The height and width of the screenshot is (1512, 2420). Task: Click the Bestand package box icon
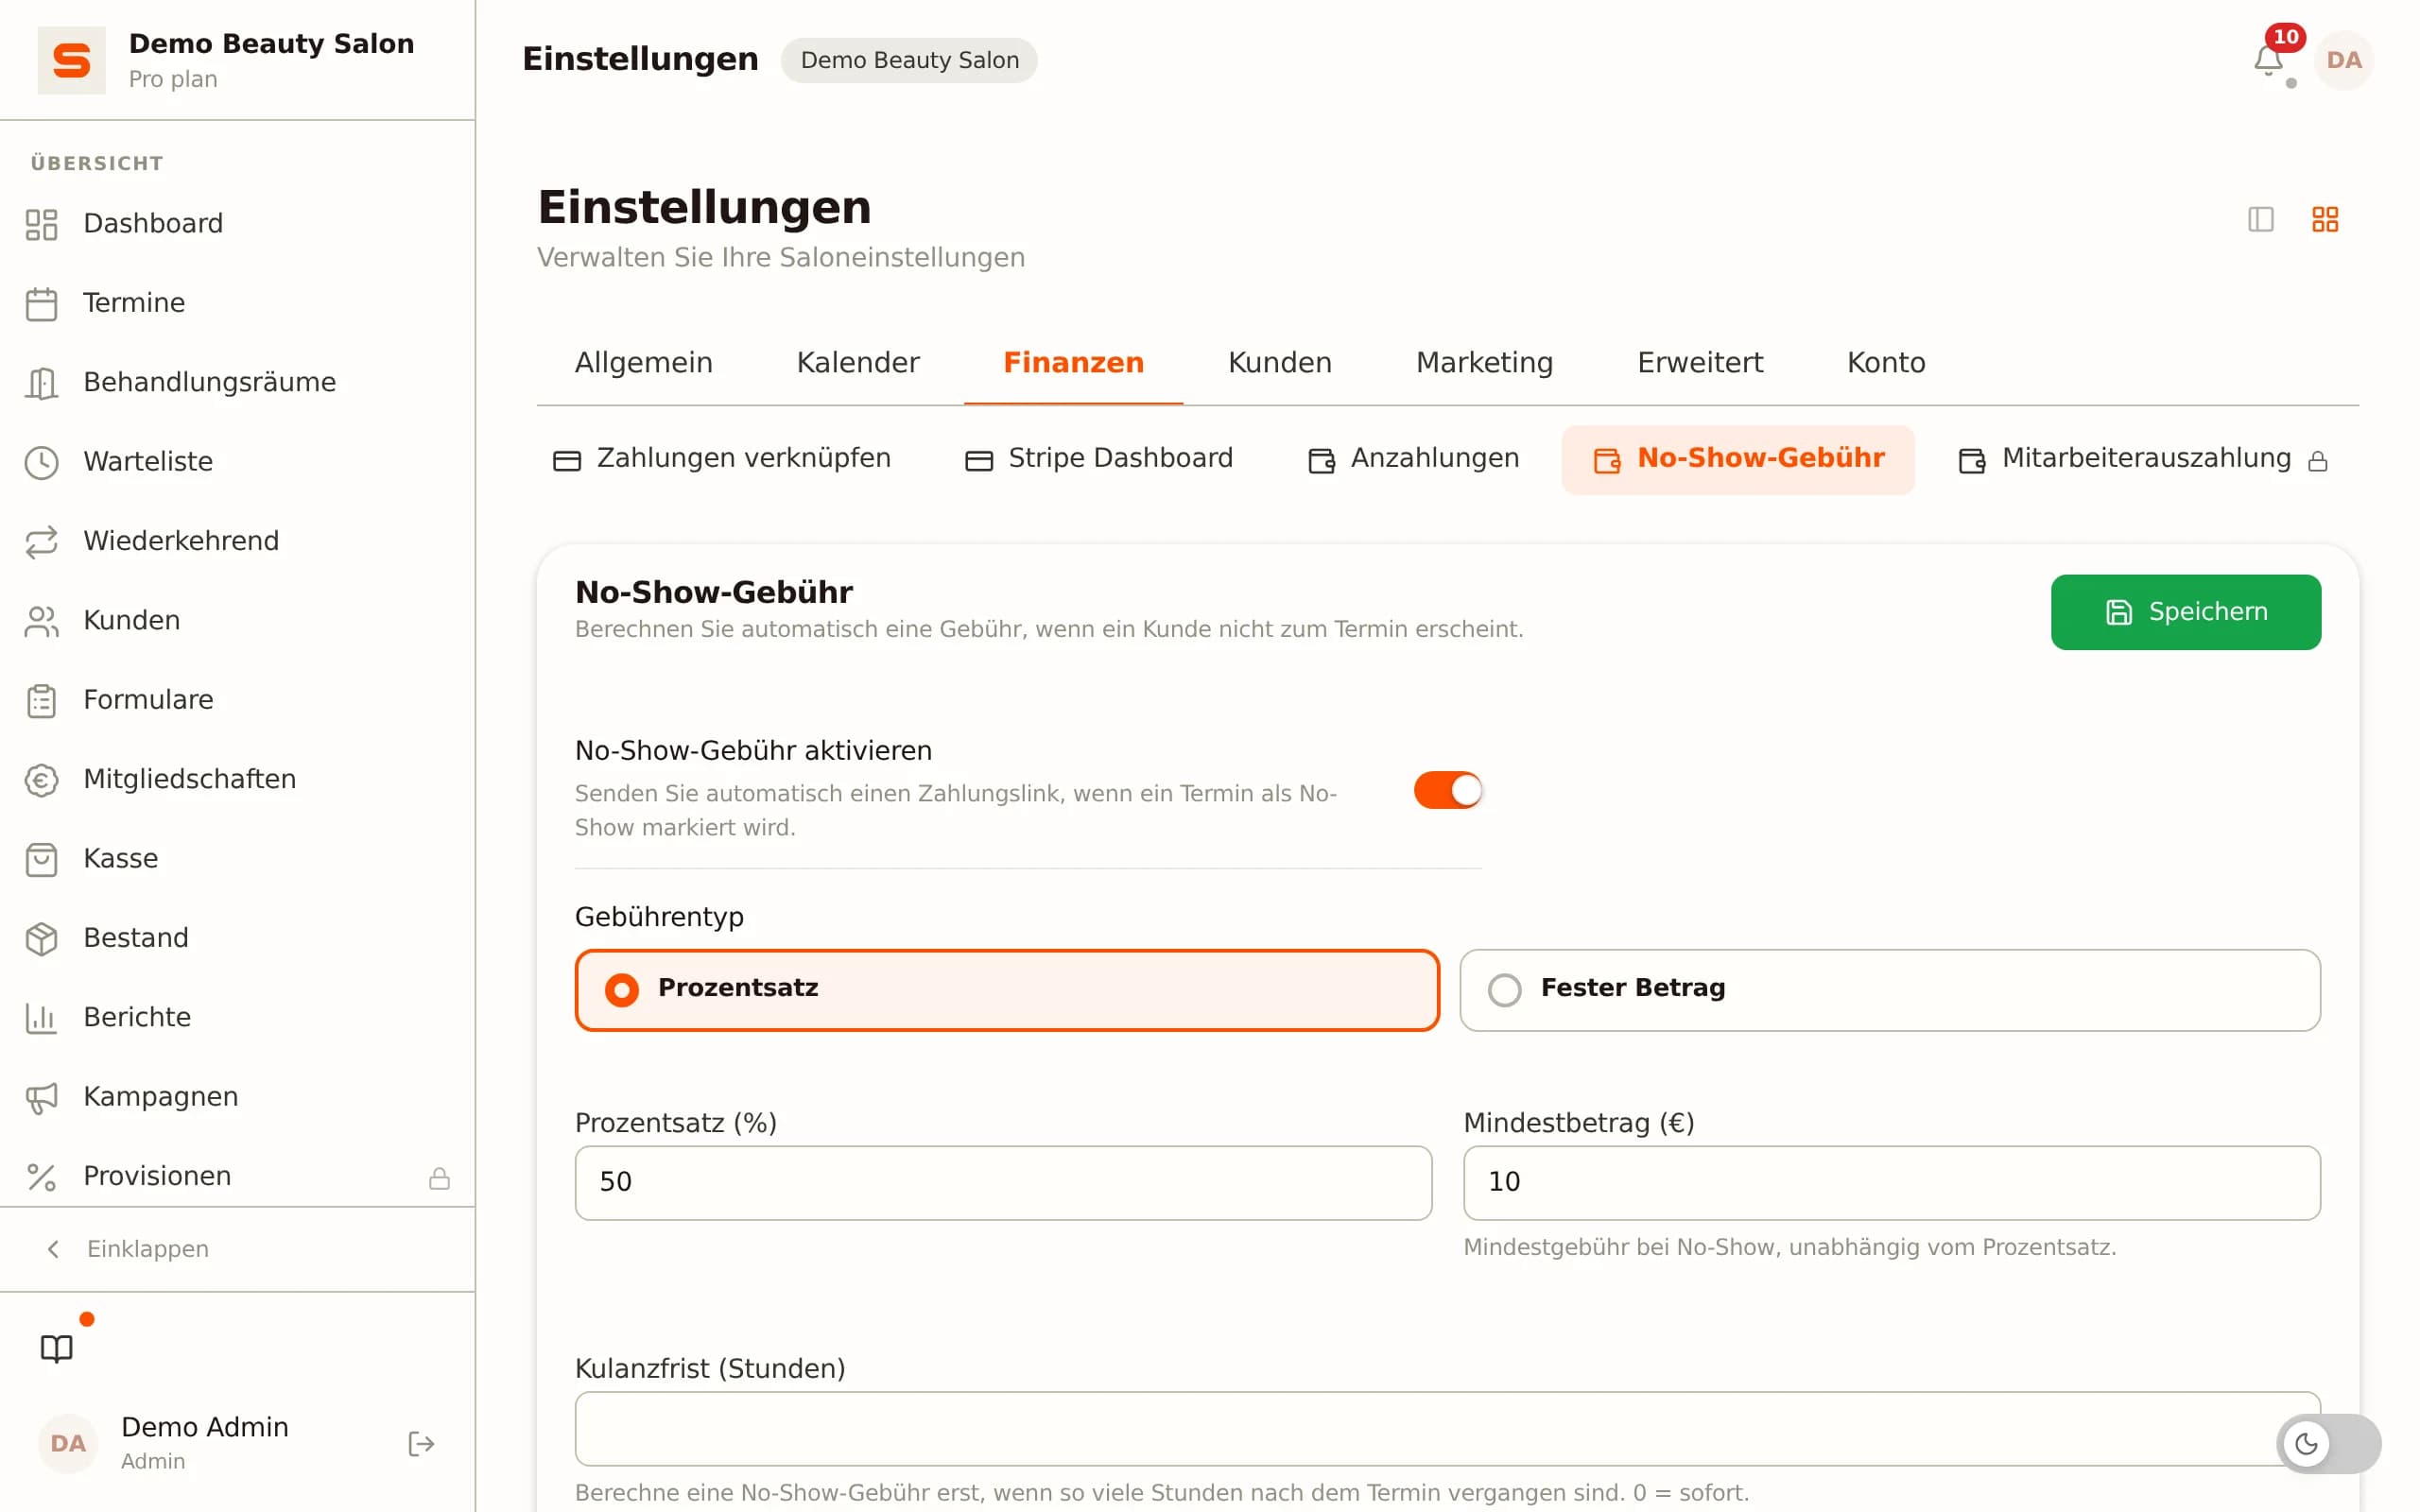click(41, 938)
